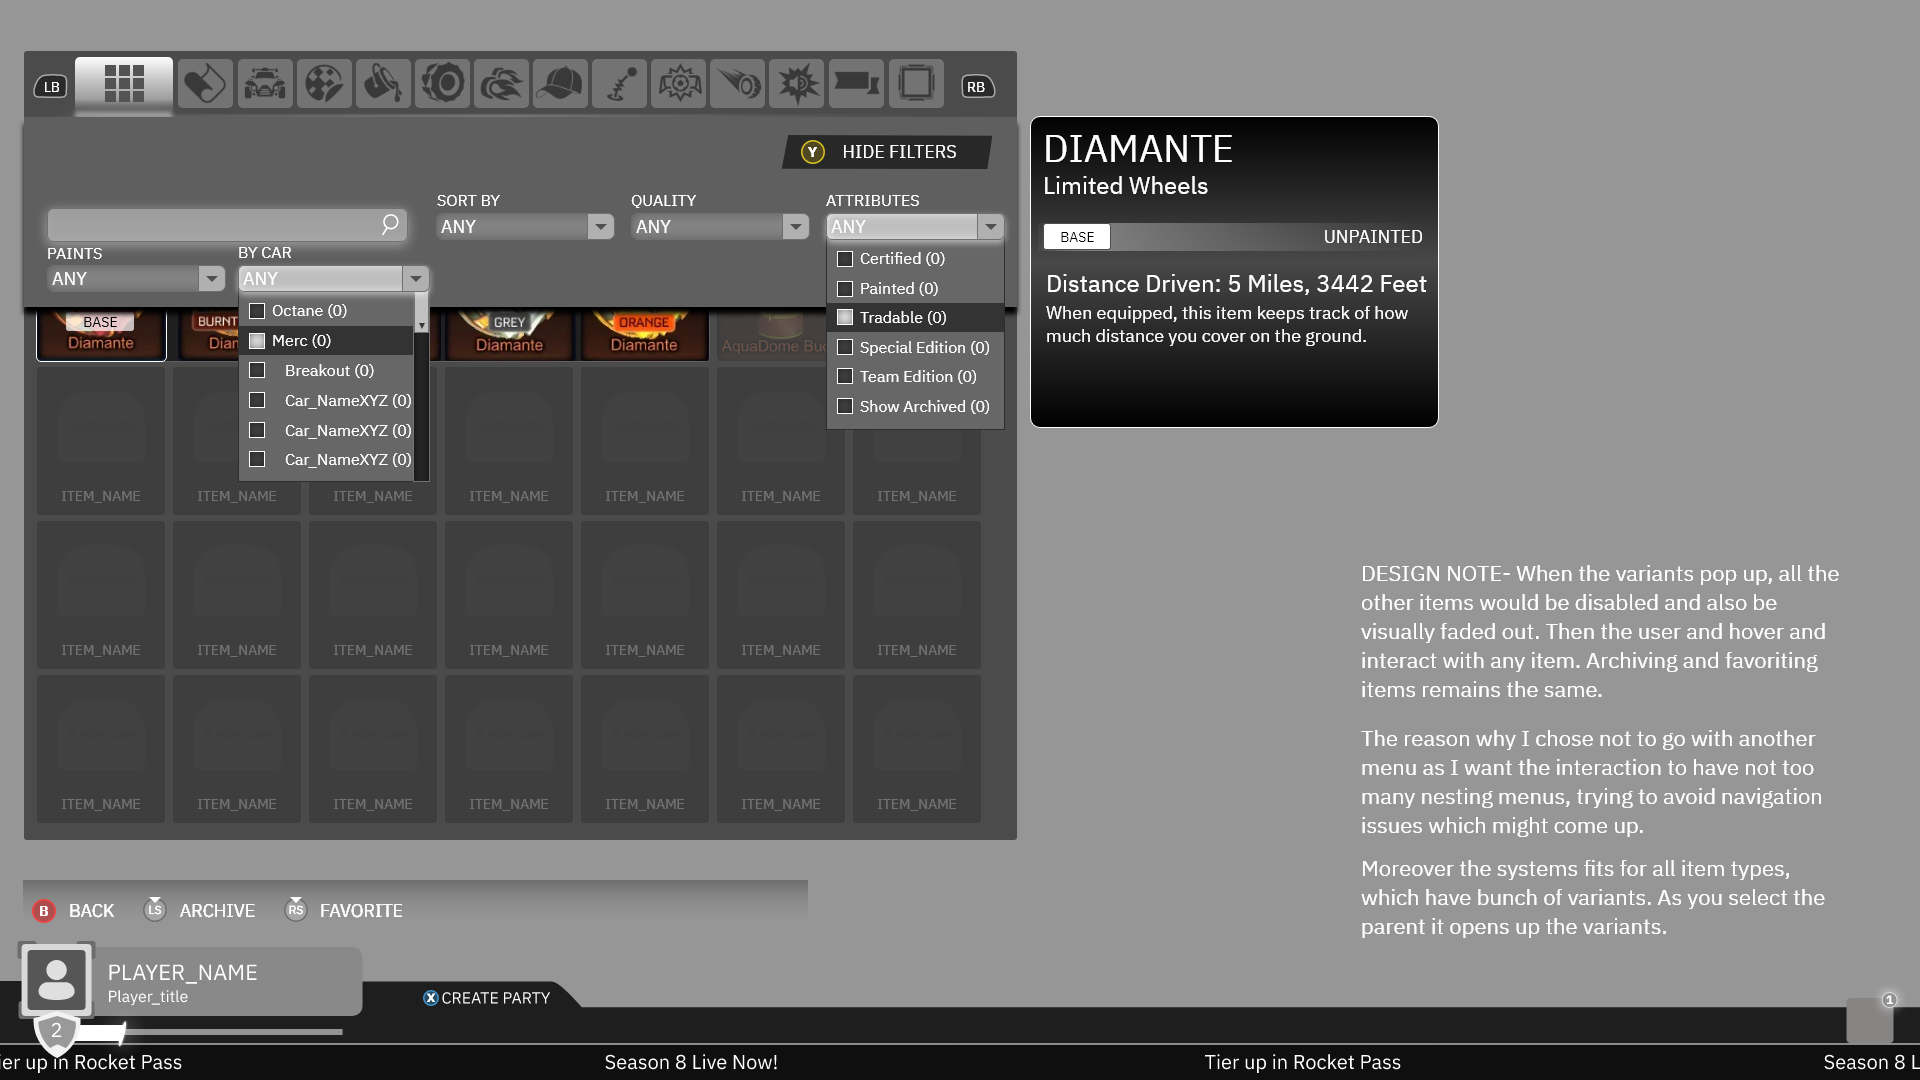Image resolution: width=1920 pixels, height=1080 pixels.
Task: Open the car bodies category tab
Action: click(264, 84)
